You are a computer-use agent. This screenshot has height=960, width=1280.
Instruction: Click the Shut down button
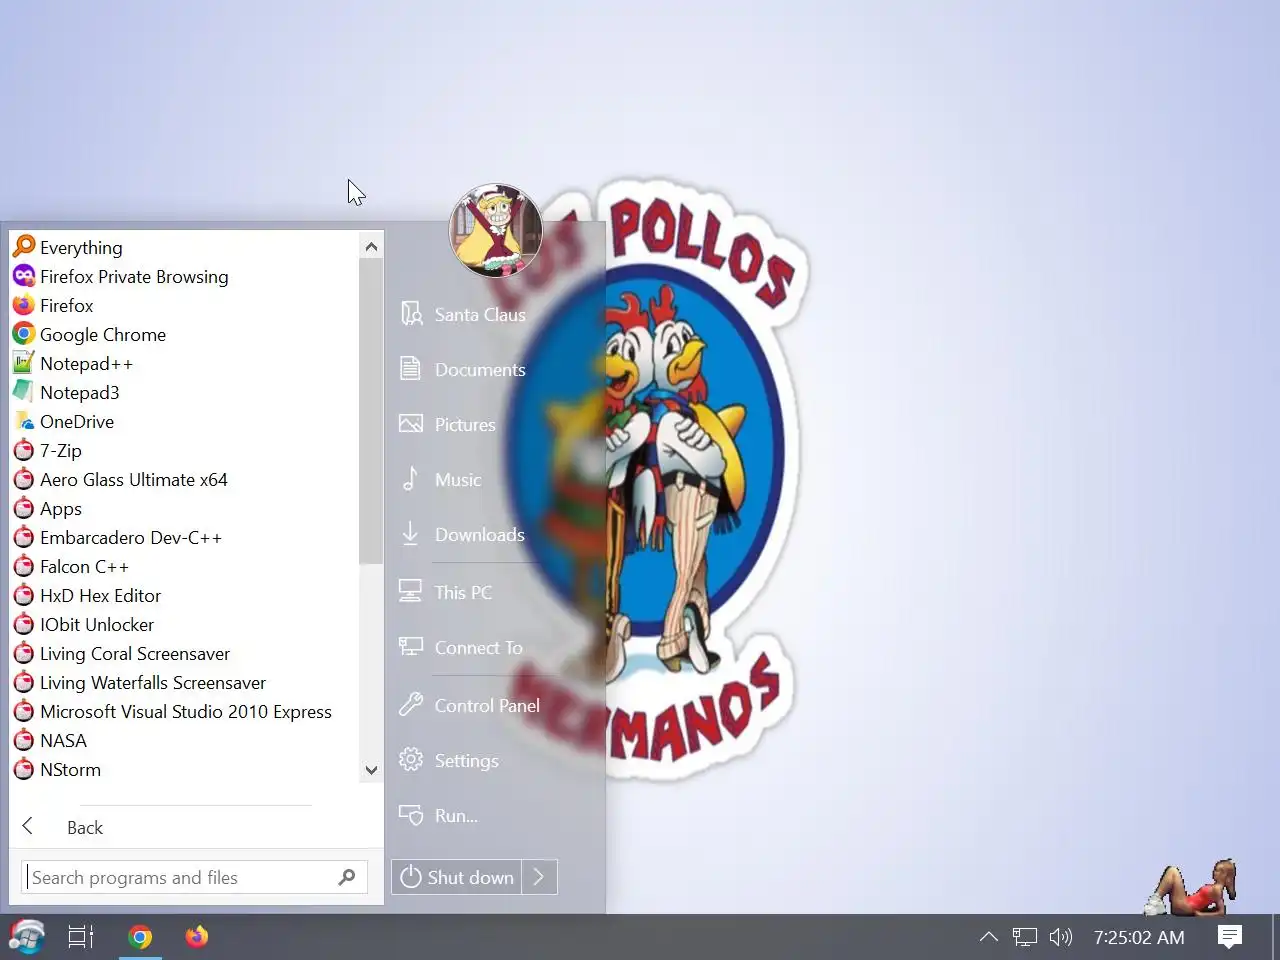coord(457,877)
